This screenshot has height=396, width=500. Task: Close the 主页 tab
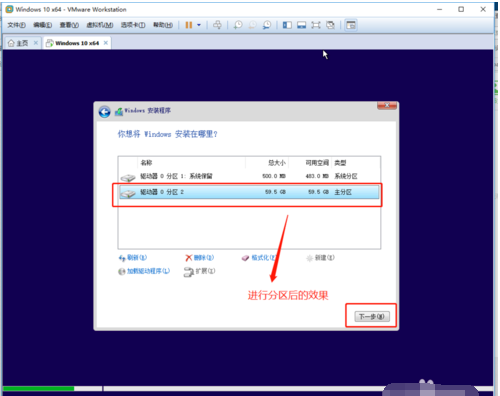point(36,43)
